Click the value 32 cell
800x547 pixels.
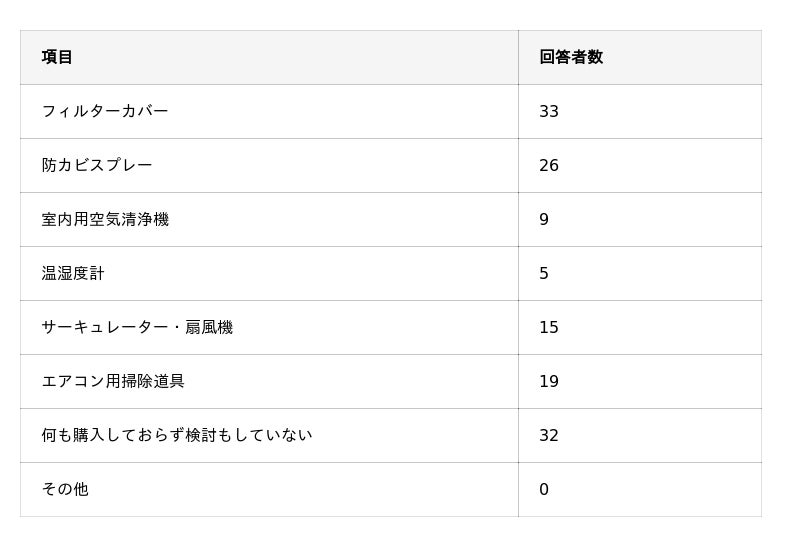point(549,435)
